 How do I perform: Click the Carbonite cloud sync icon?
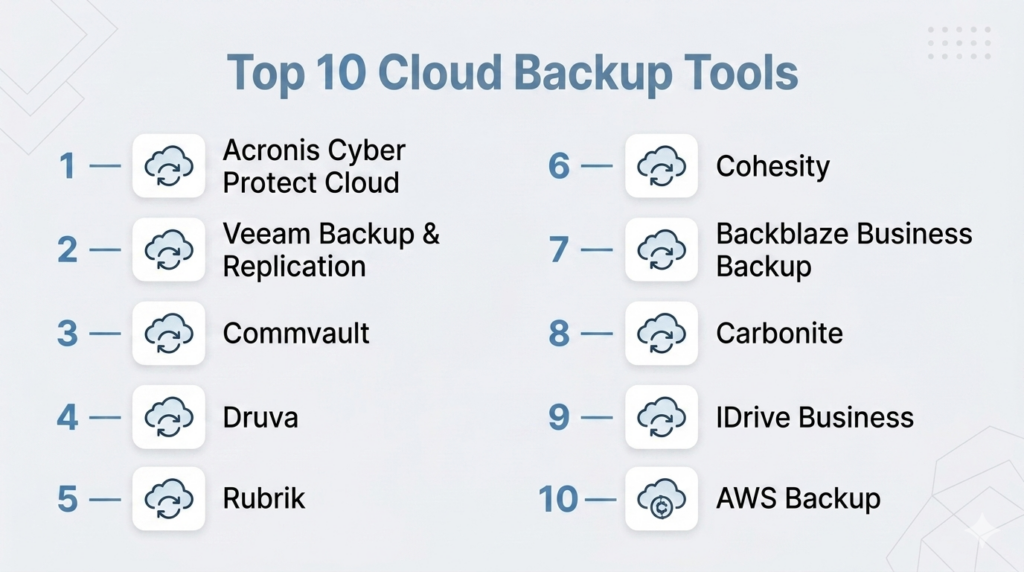click(x=661, y=333)
